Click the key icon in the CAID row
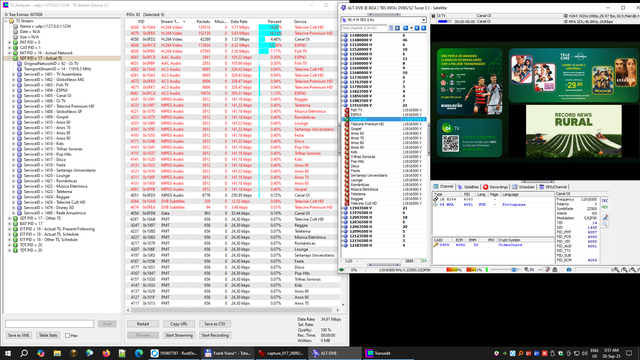Viewport: 640px width, 360px height. click(436, 245)
